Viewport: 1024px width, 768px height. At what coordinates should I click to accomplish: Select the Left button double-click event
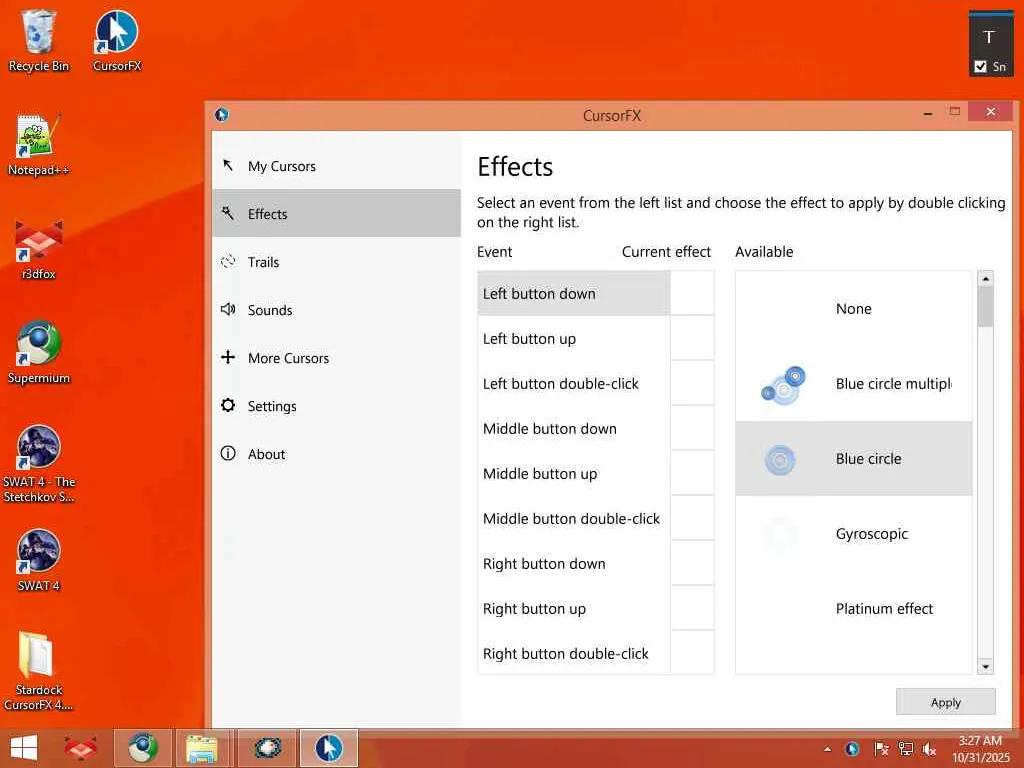pos(573,384)
